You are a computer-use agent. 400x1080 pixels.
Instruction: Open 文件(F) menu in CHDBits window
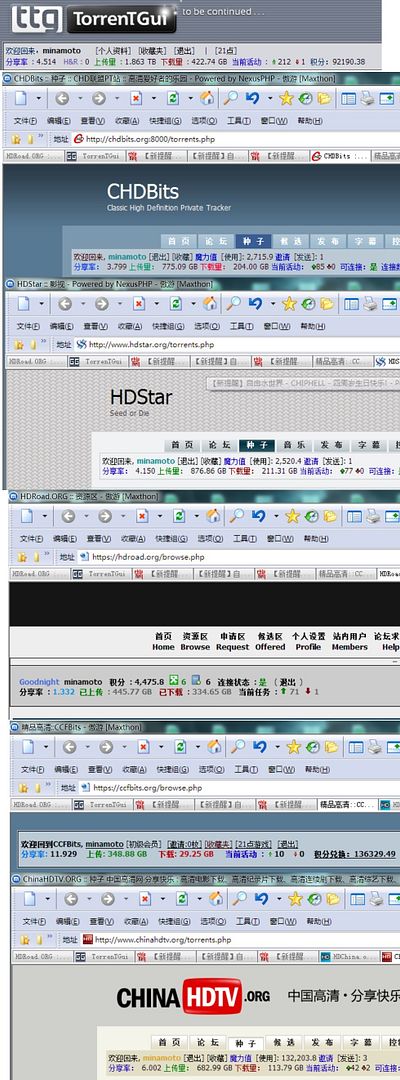tap(25, 121)
